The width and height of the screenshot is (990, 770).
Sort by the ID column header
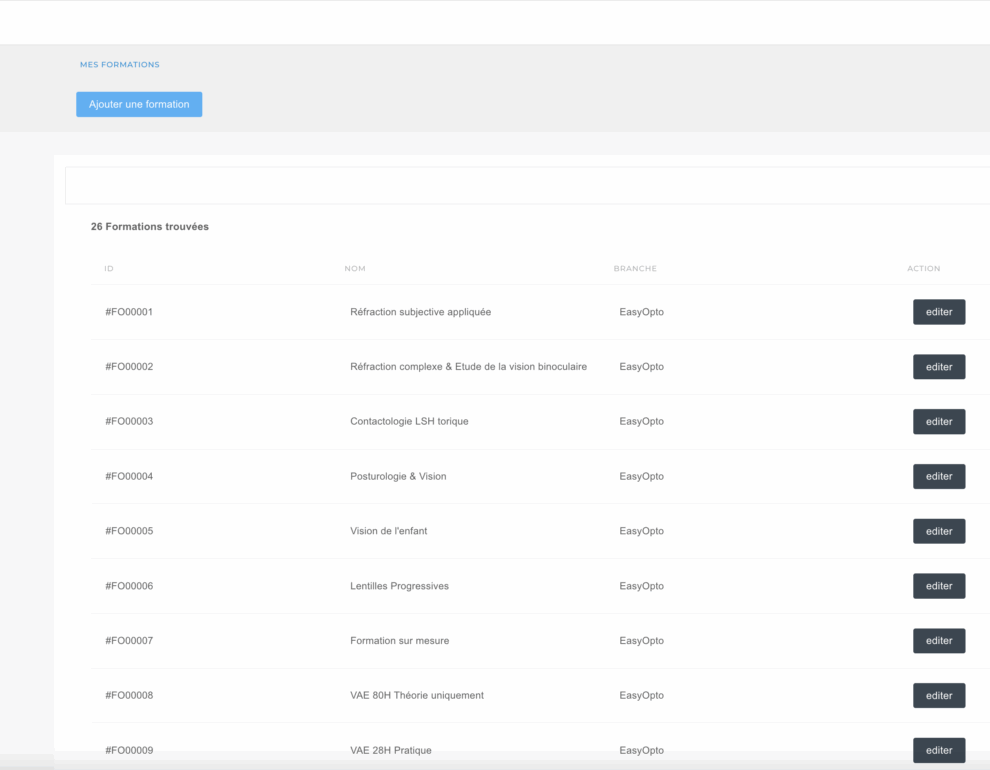point(109,268)
